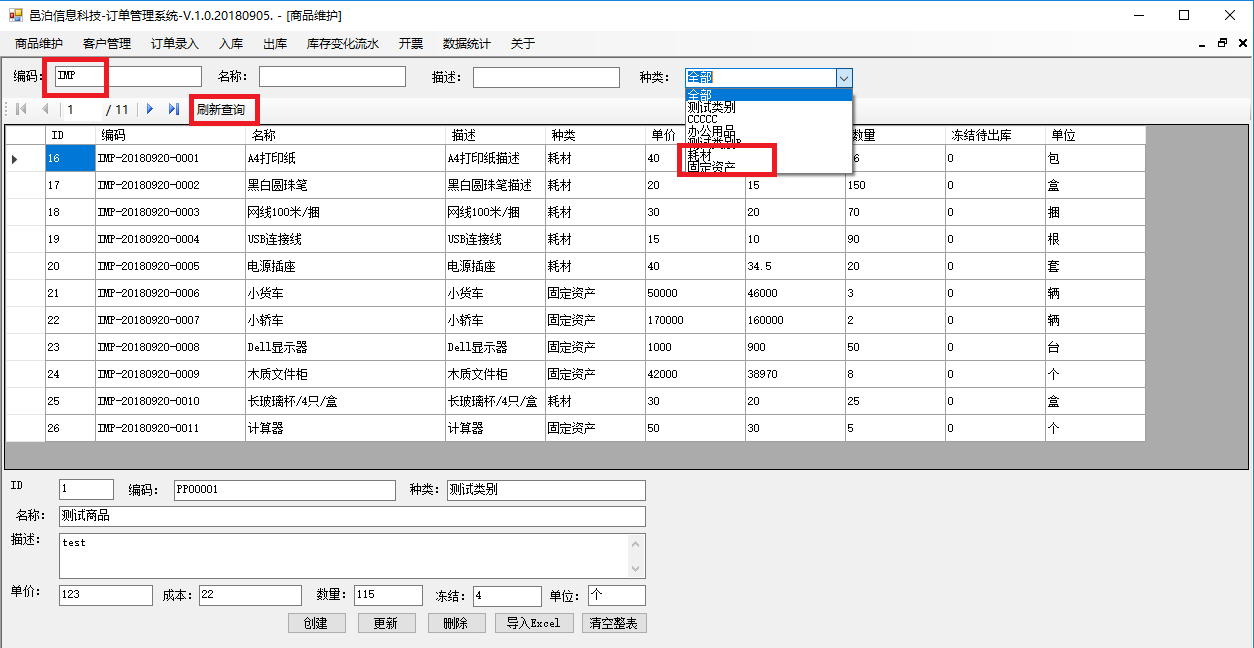This screenshot has height=648, width=1254.
Task: Select the 170000 price cell
Action: 695,320
